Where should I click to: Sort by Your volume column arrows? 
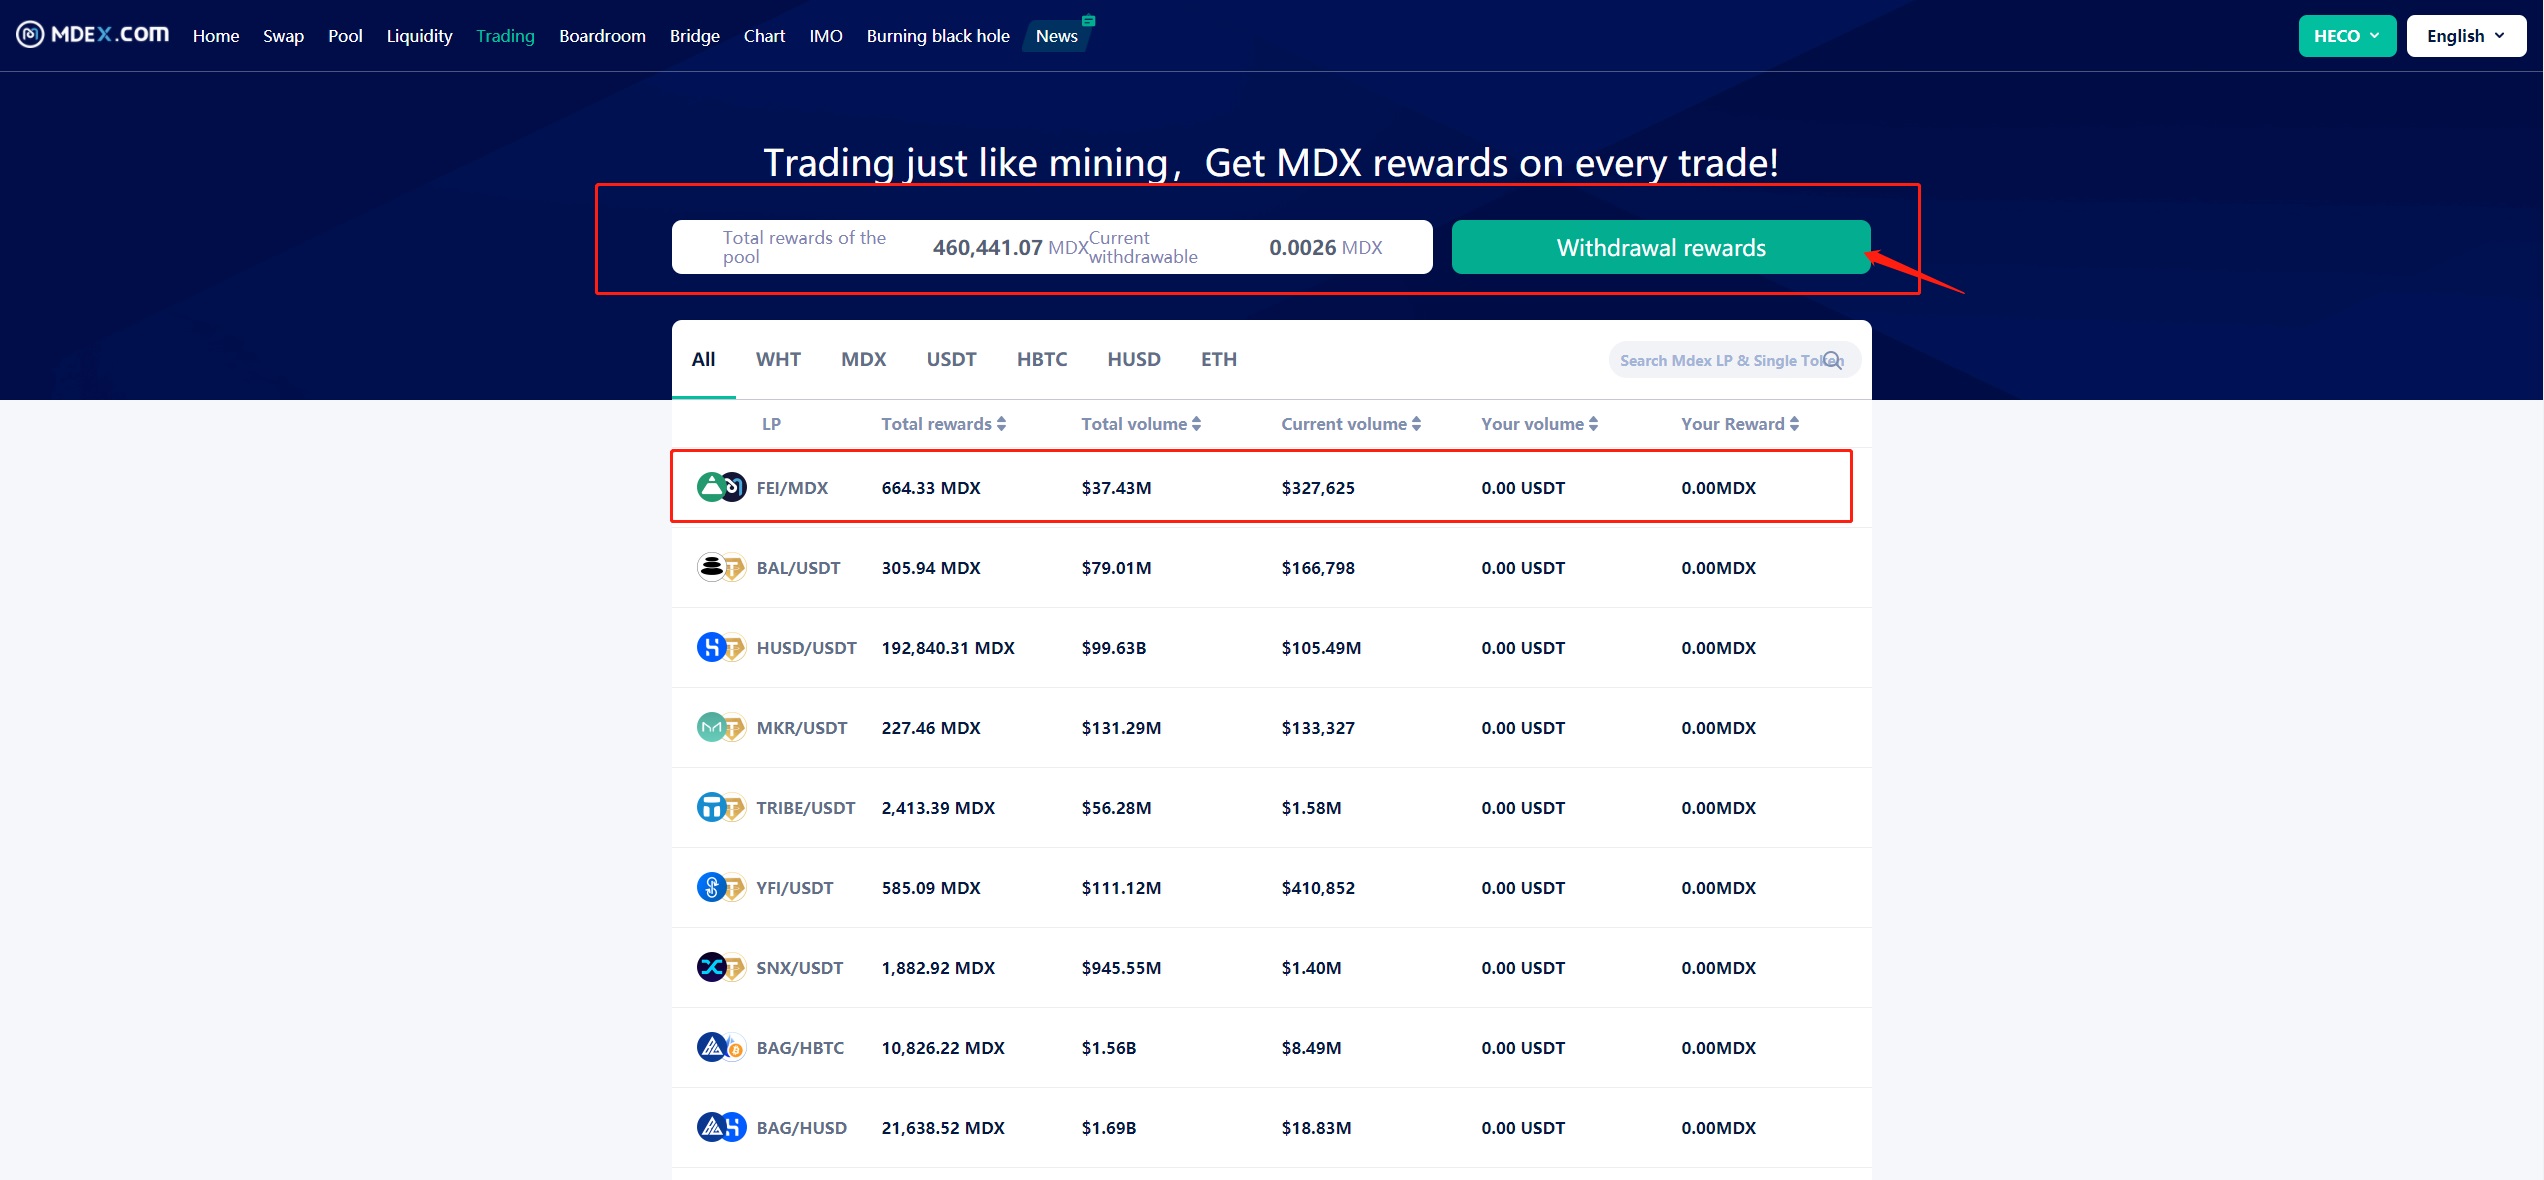tap(1593, 424)
